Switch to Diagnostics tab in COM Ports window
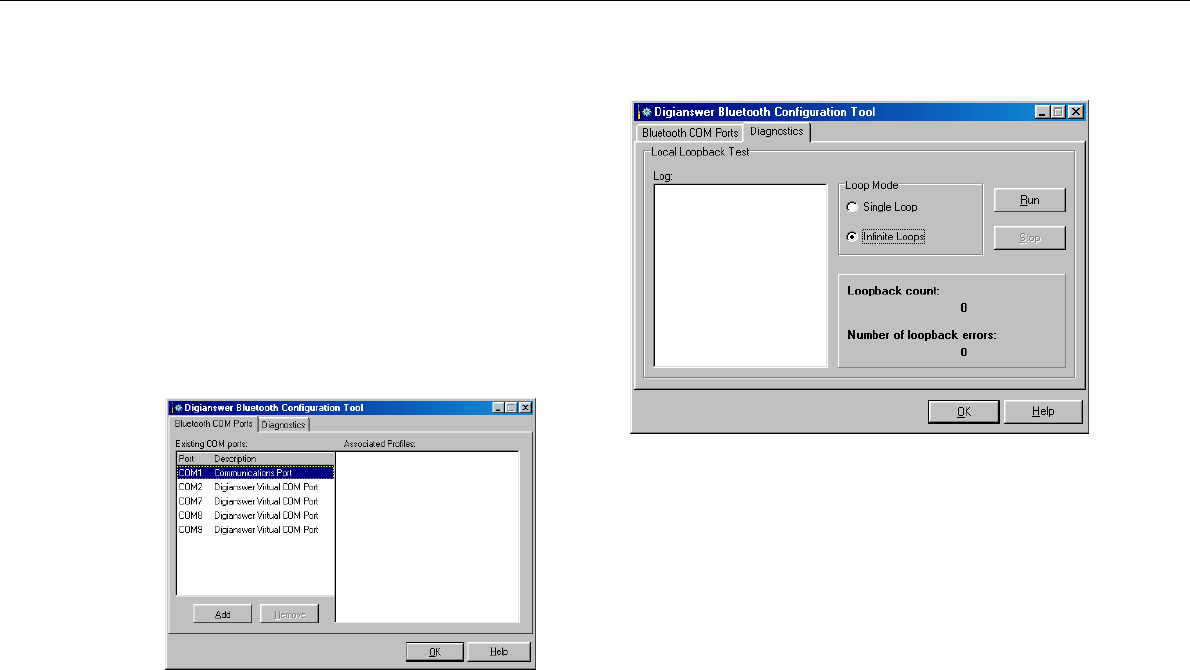The image size is (1190, 670). click(283, 425)
